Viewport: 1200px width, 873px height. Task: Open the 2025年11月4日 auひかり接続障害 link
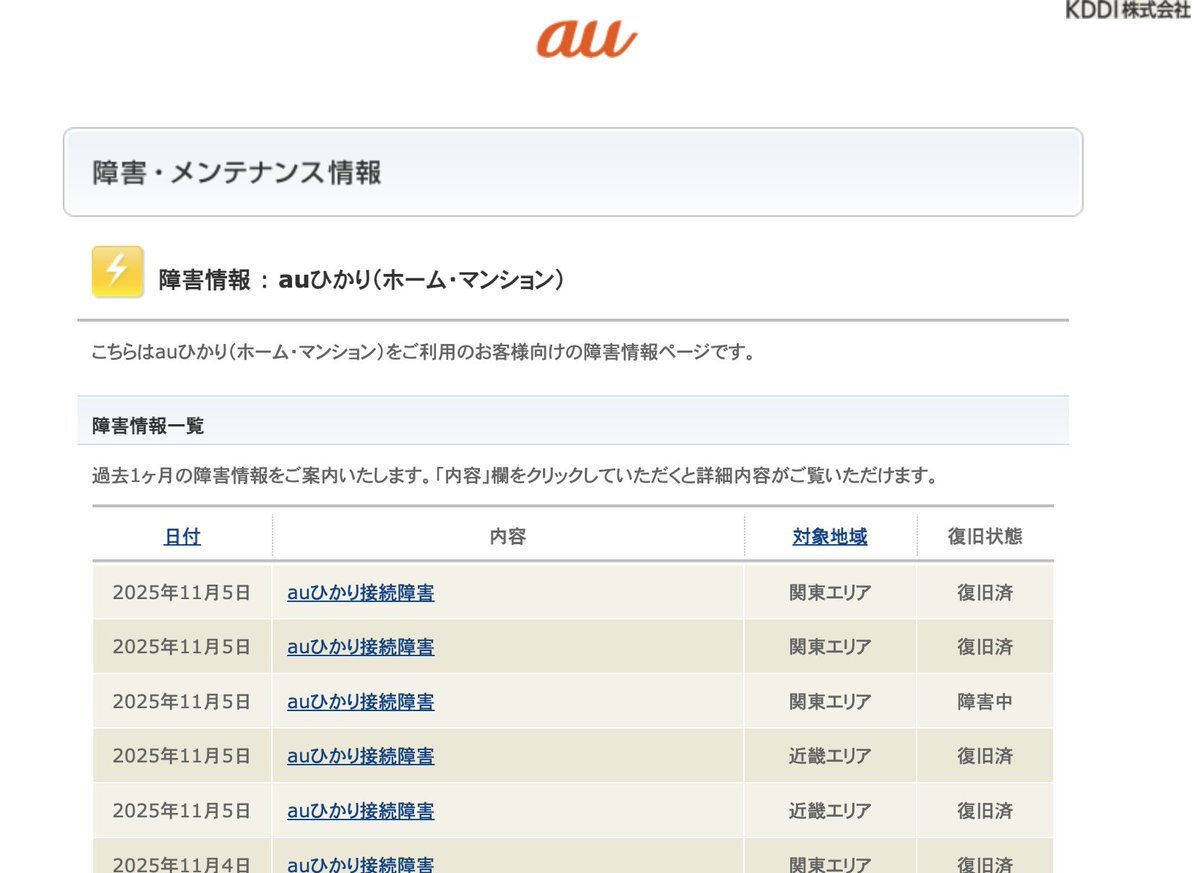pyautogui.click(x=360, y=864)
